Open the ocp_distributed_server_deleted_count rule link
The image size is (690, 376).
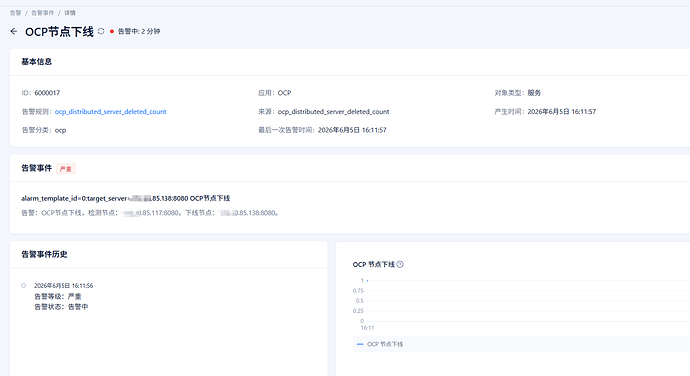point(110,111)
